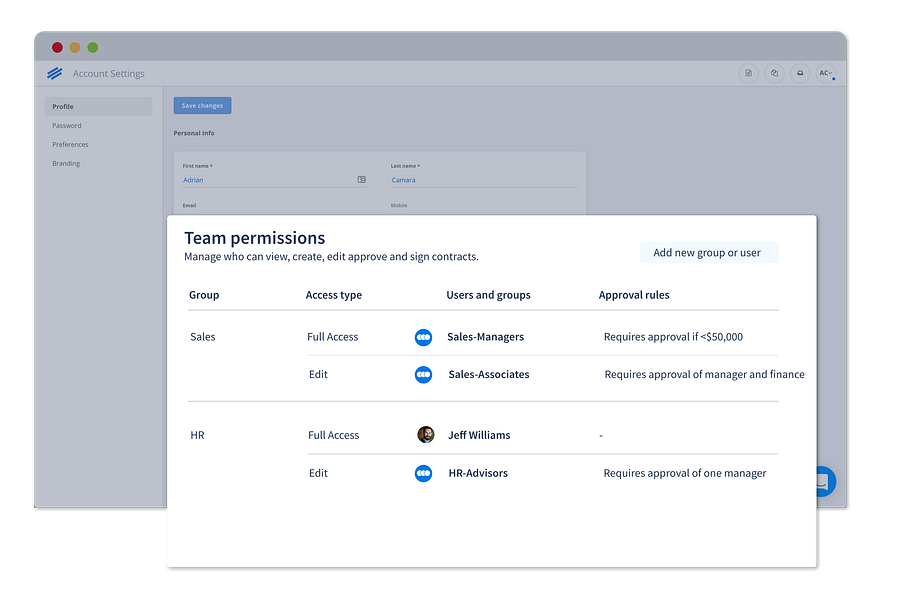
Task: Open the Branding settings section
Action: click(66, 163)
